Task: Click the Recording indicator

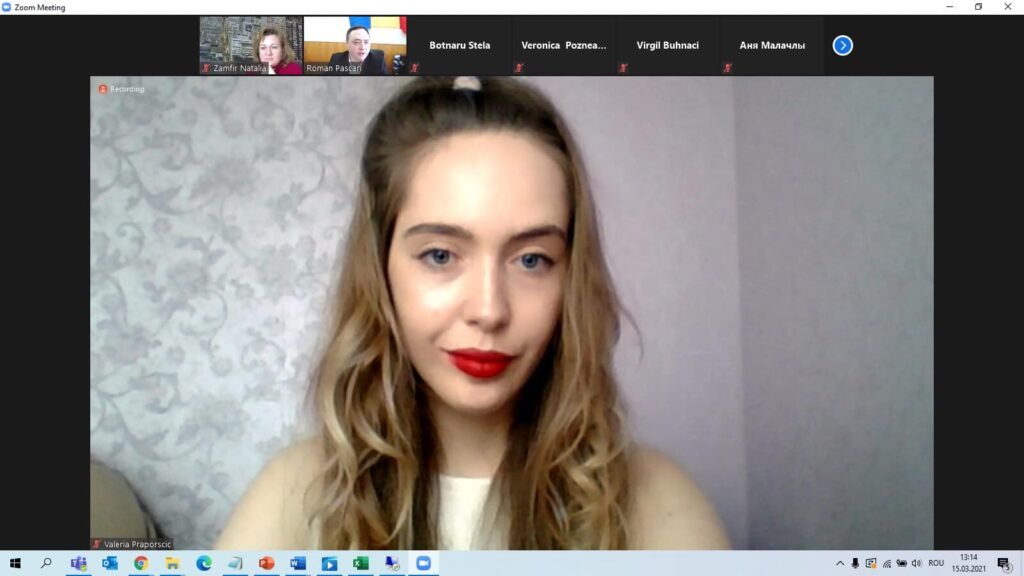Action: tap(121, 89)
